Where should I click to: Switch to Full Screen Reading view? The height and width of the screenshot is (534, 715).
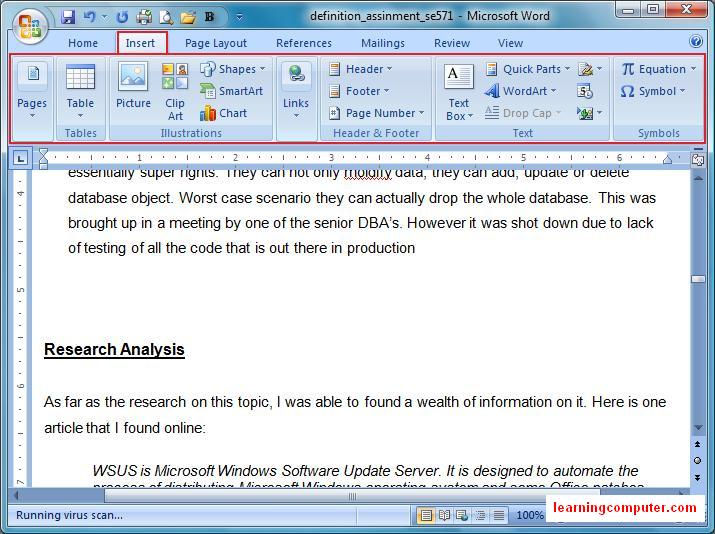[x=444, y=515]
